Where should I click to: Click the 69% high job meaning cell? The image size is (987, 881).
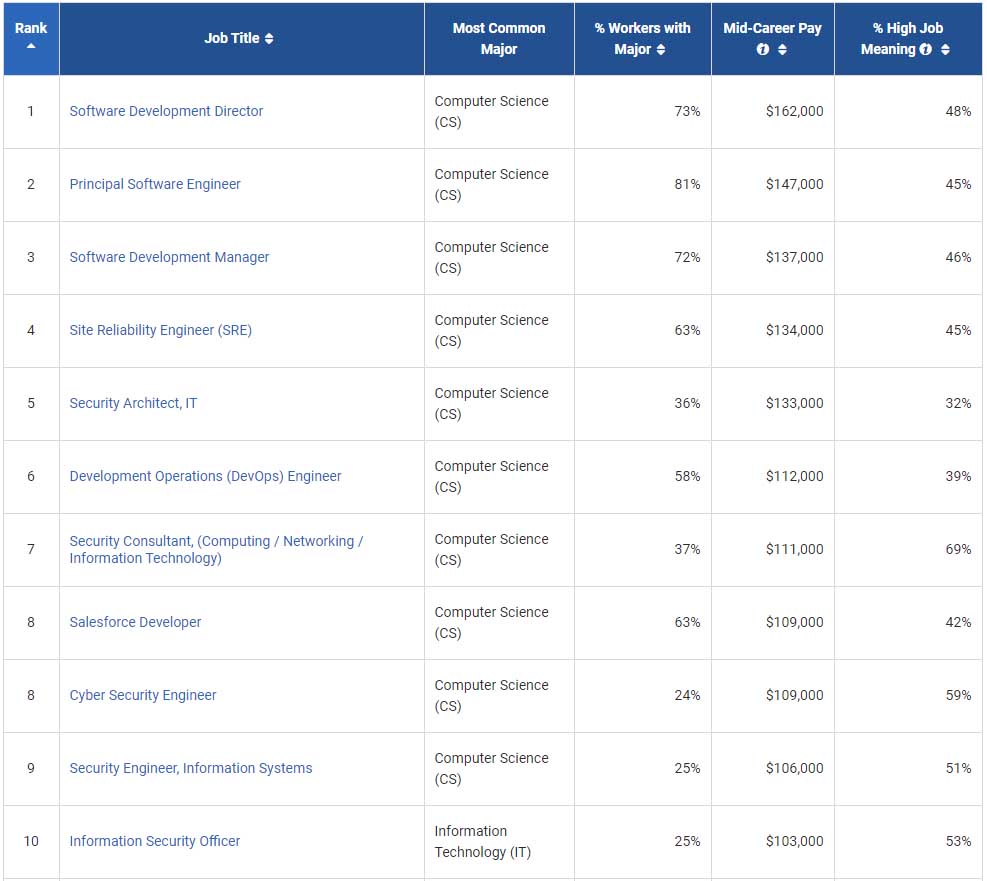[x=908, y=549]
